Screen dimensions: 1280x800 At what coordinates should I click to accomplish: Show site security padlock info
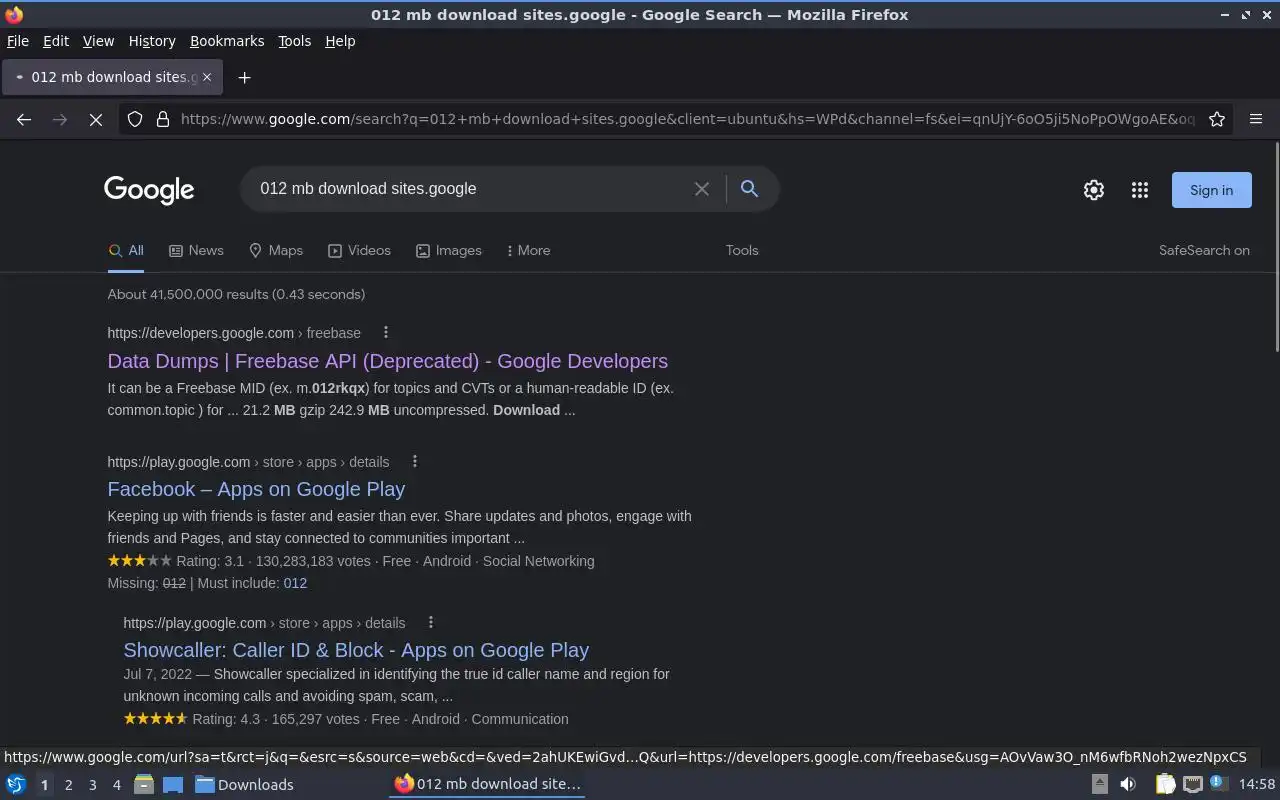click(163, 119)
